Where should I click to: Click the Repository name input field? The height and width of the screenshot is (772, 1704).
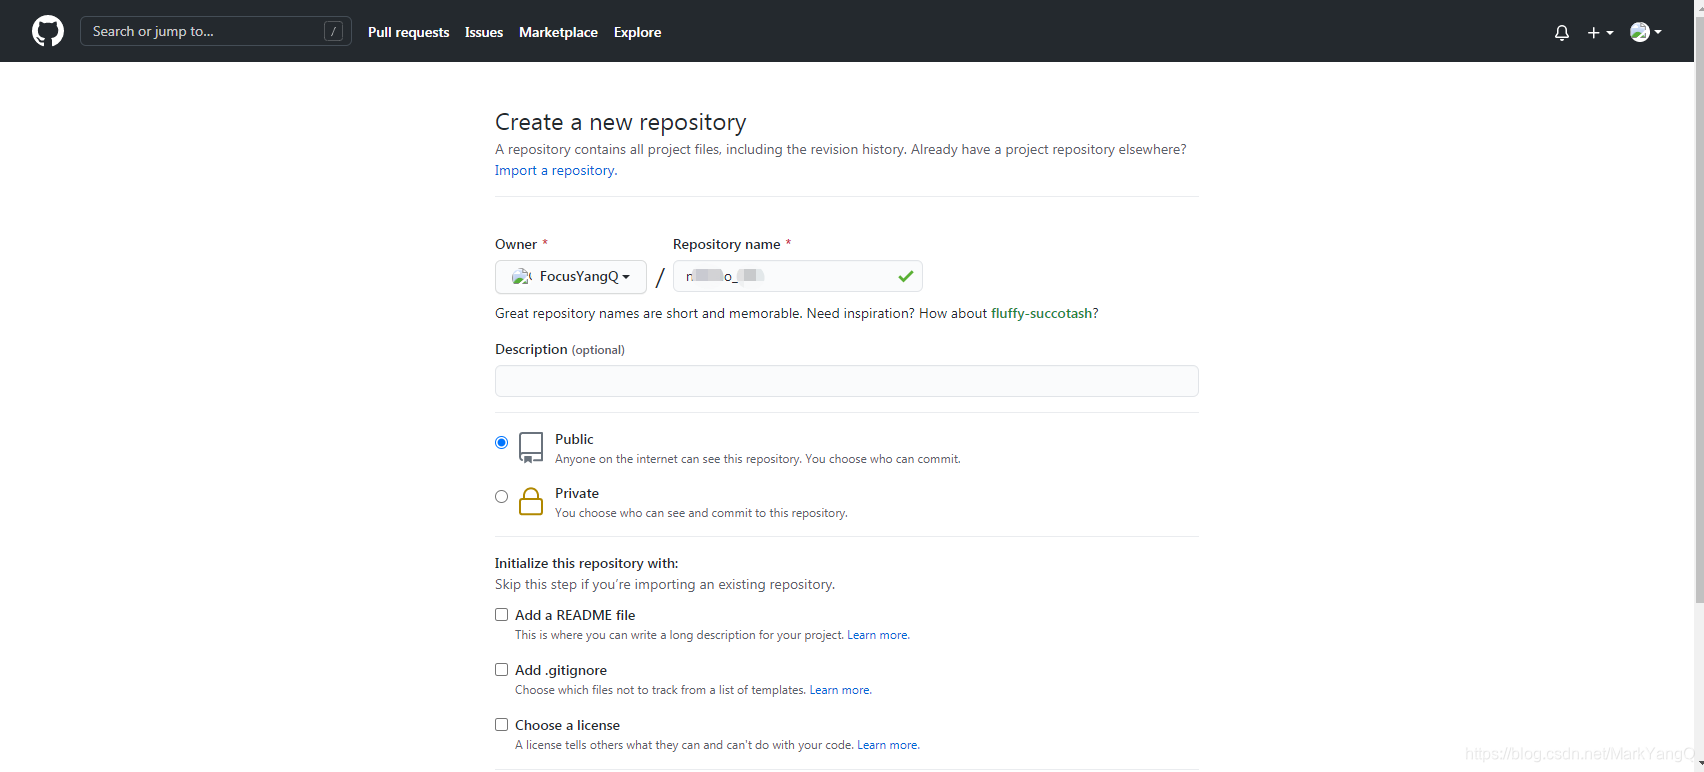pyautogui.click(x=797, y=276)
